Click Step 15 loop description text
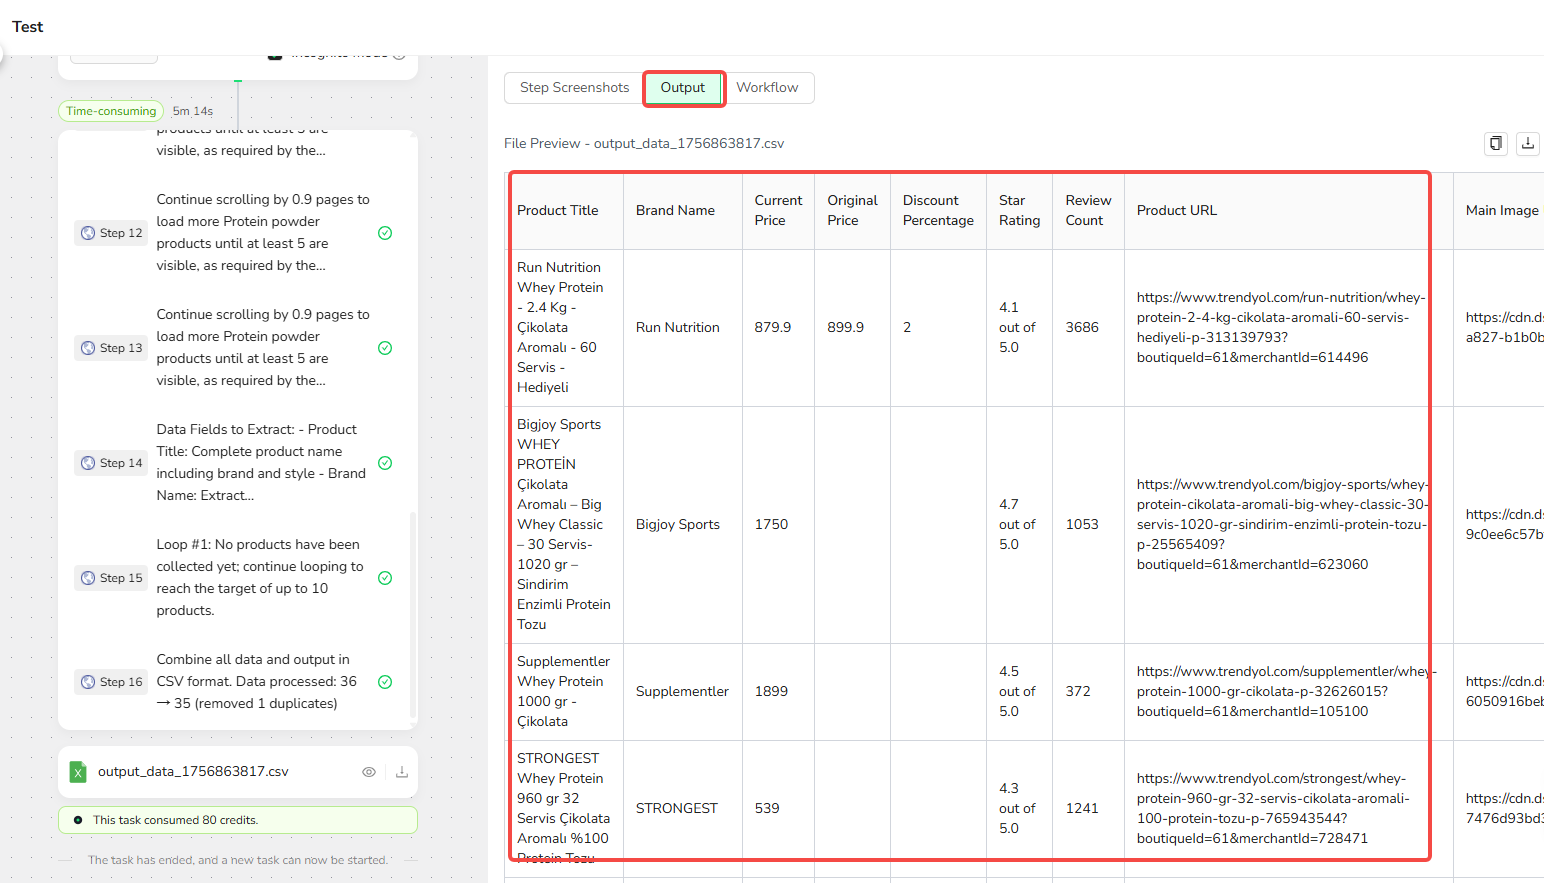Viewport: 1544px width, 883px height. (260, 578)
